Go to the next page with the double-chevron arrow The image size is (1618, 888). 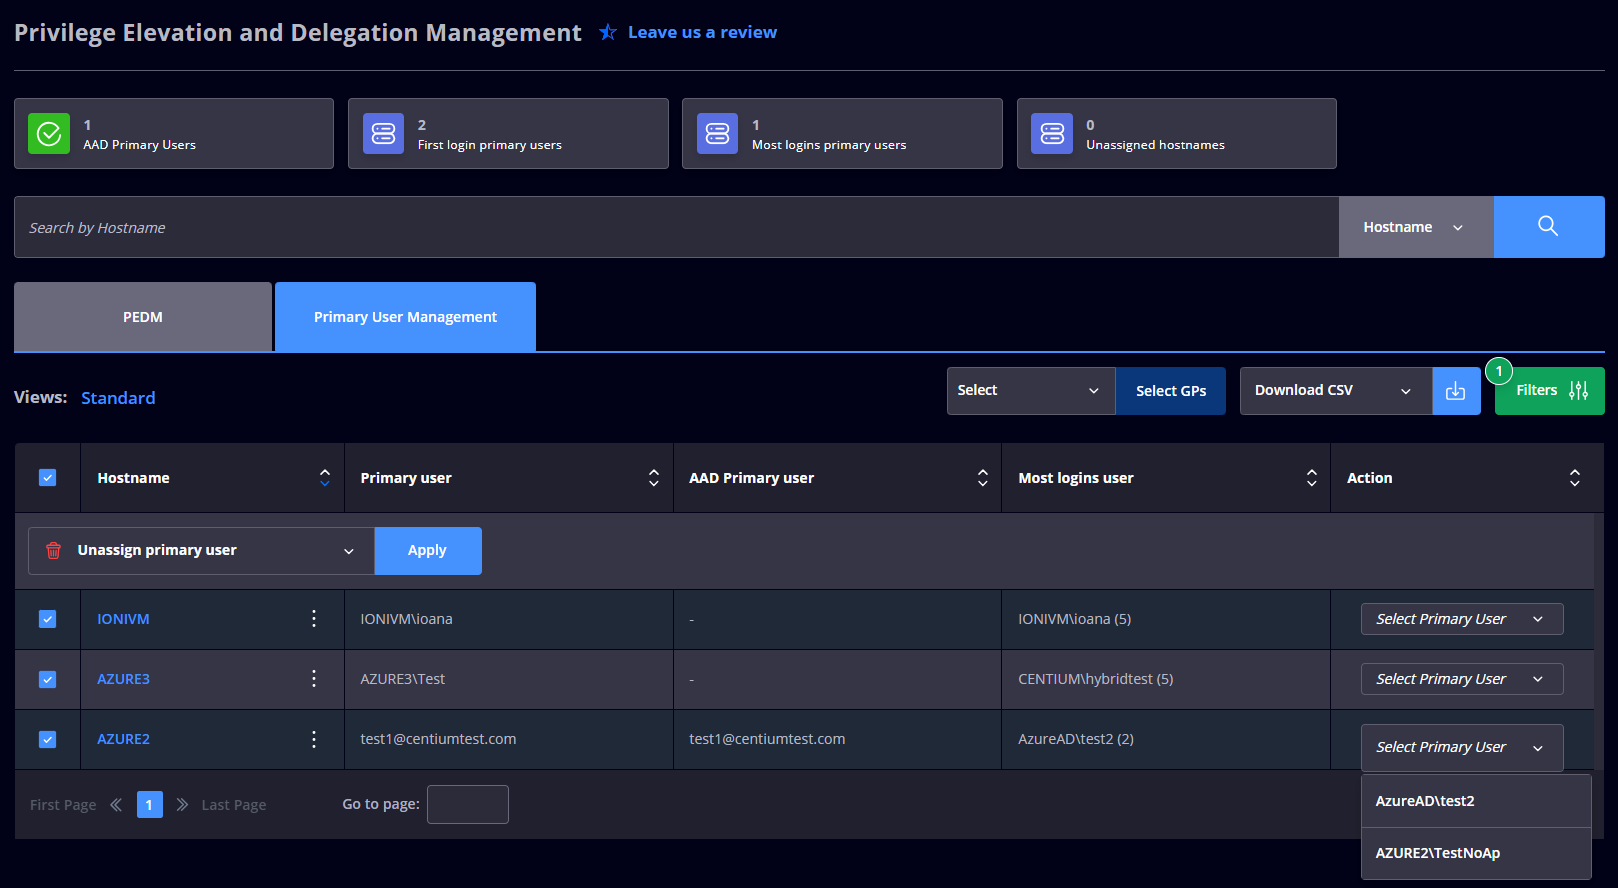[x=182, y=805]
